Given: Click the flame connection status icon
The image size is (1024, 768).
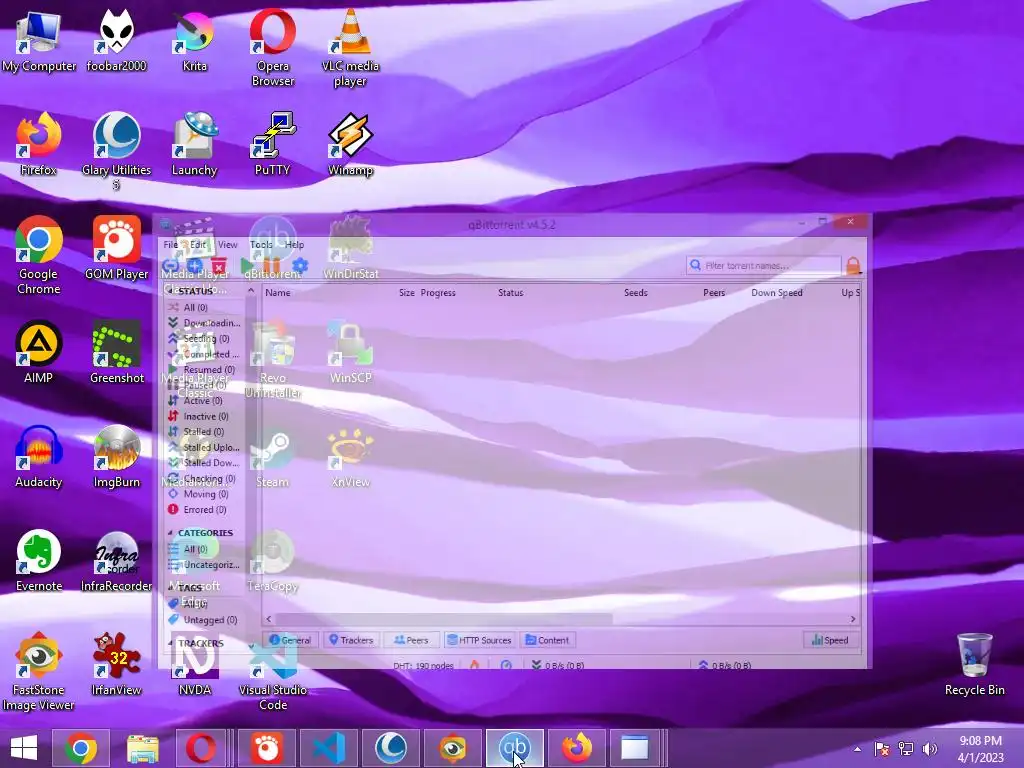Looking at the screenshot, I should coord(475,665).
